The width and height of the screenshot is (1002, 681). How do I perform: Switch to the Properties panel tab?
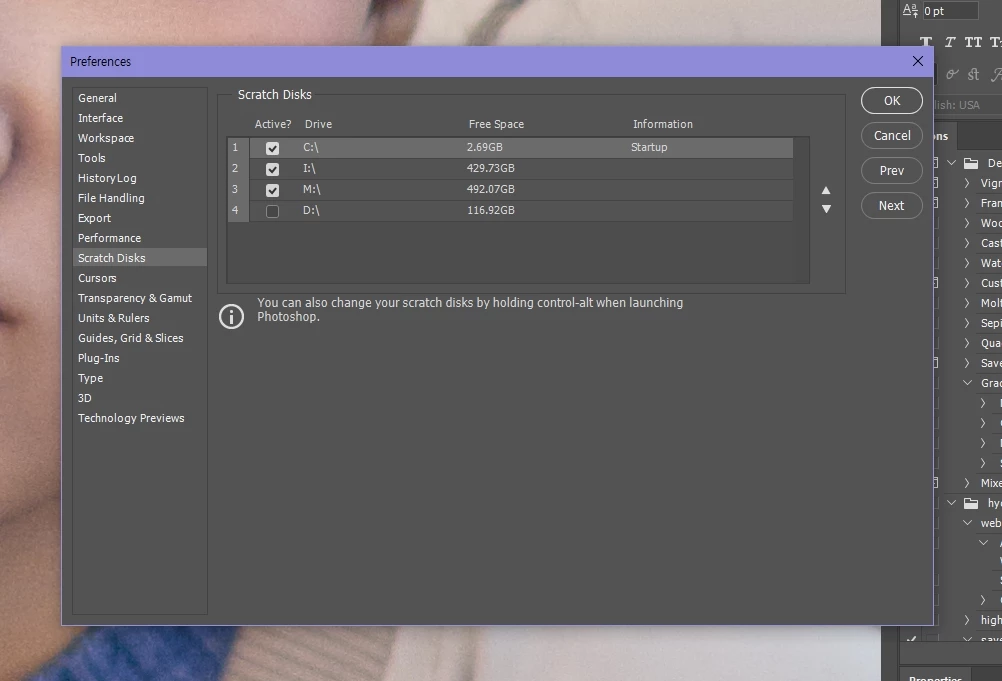(x=935, y=677)
